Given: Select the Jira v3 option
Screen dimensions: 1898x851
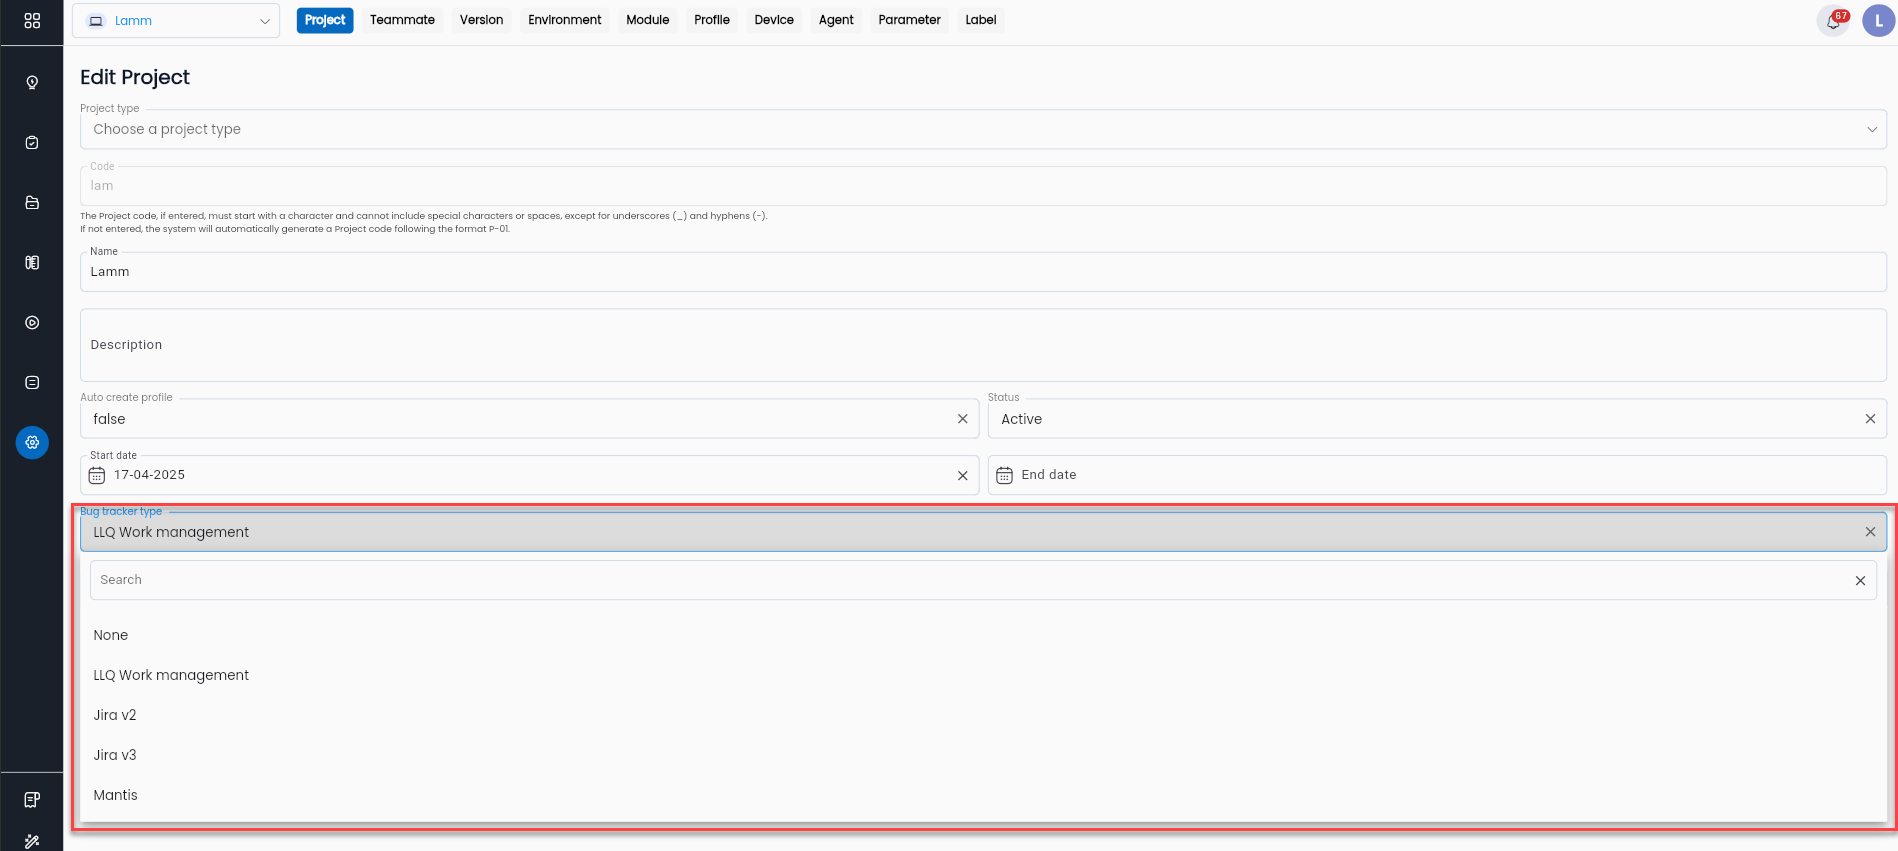Looking at the screenshot, I should pos(983,755).
